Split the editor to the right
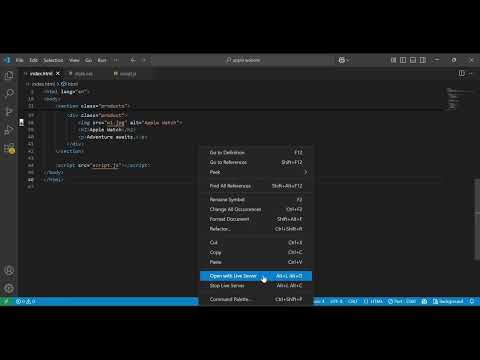This screenshot has width=480, height=360. click(x=461, y=73)
